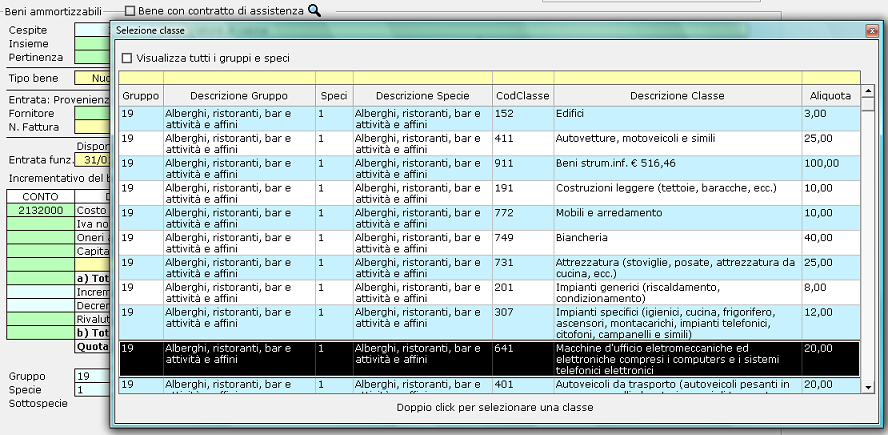Select Autovetture, motoveicoli e simili row
The width and height of the screenshot is (888, 435).
489,144
